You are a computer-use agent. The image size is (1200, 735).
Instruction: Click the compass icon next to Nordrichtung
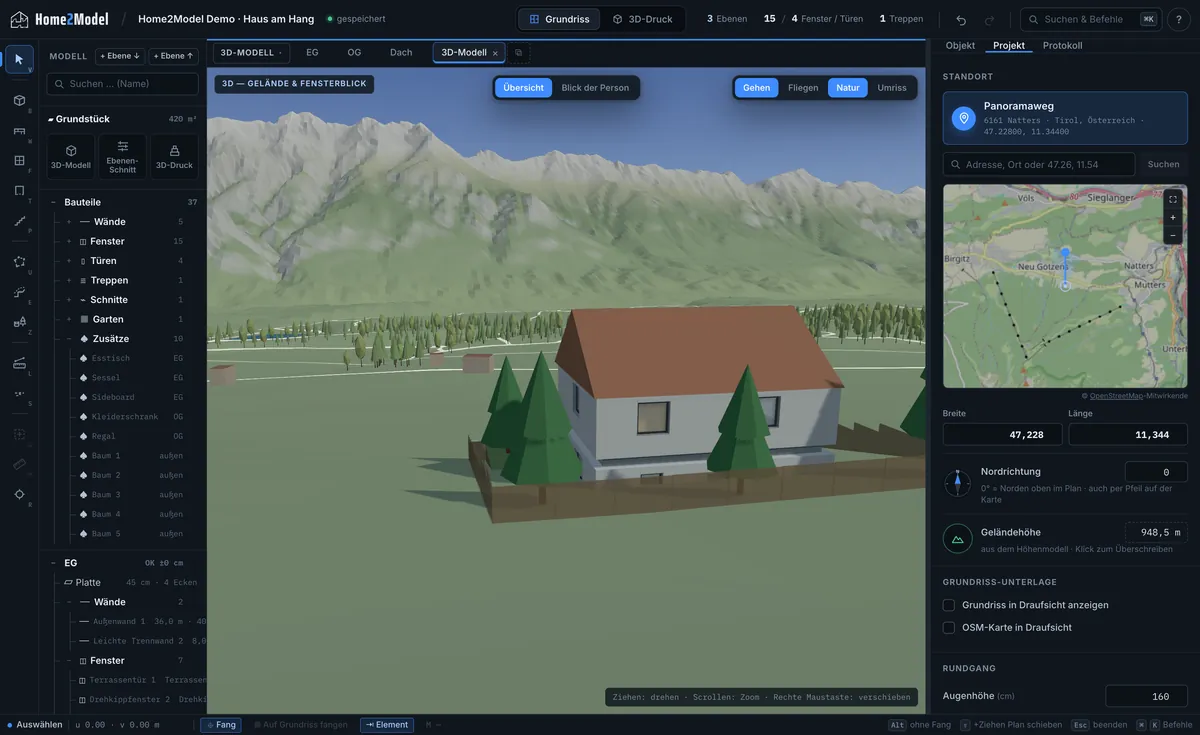click(x=957, y=483)
